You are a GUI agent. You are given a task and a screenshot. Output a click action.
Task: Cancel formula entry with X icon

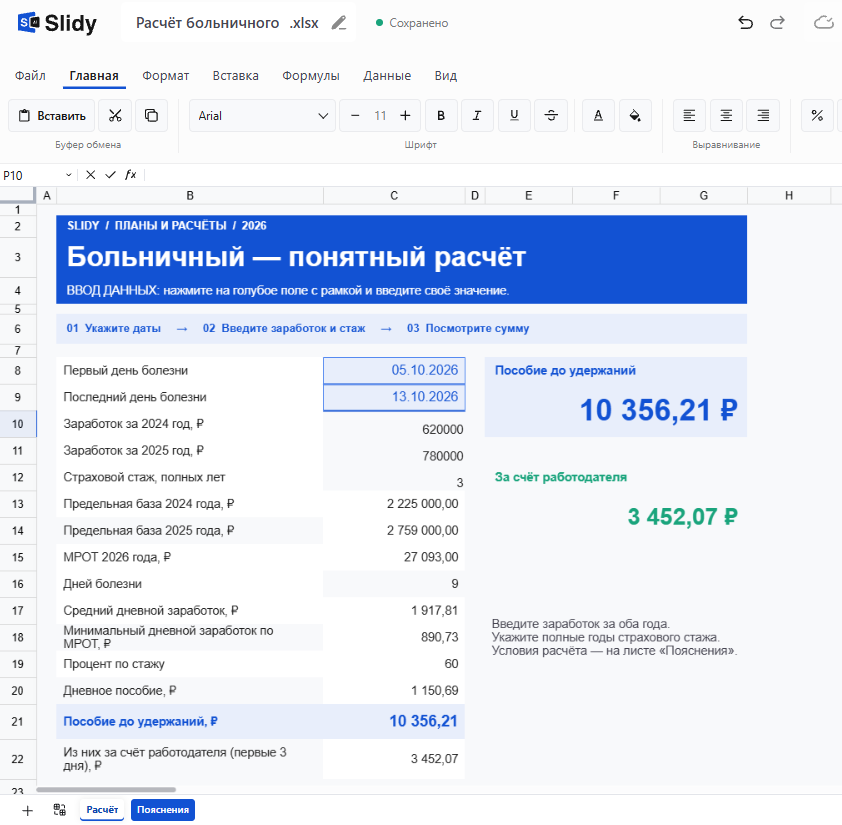pyautogui.click(x=90, y=175)
